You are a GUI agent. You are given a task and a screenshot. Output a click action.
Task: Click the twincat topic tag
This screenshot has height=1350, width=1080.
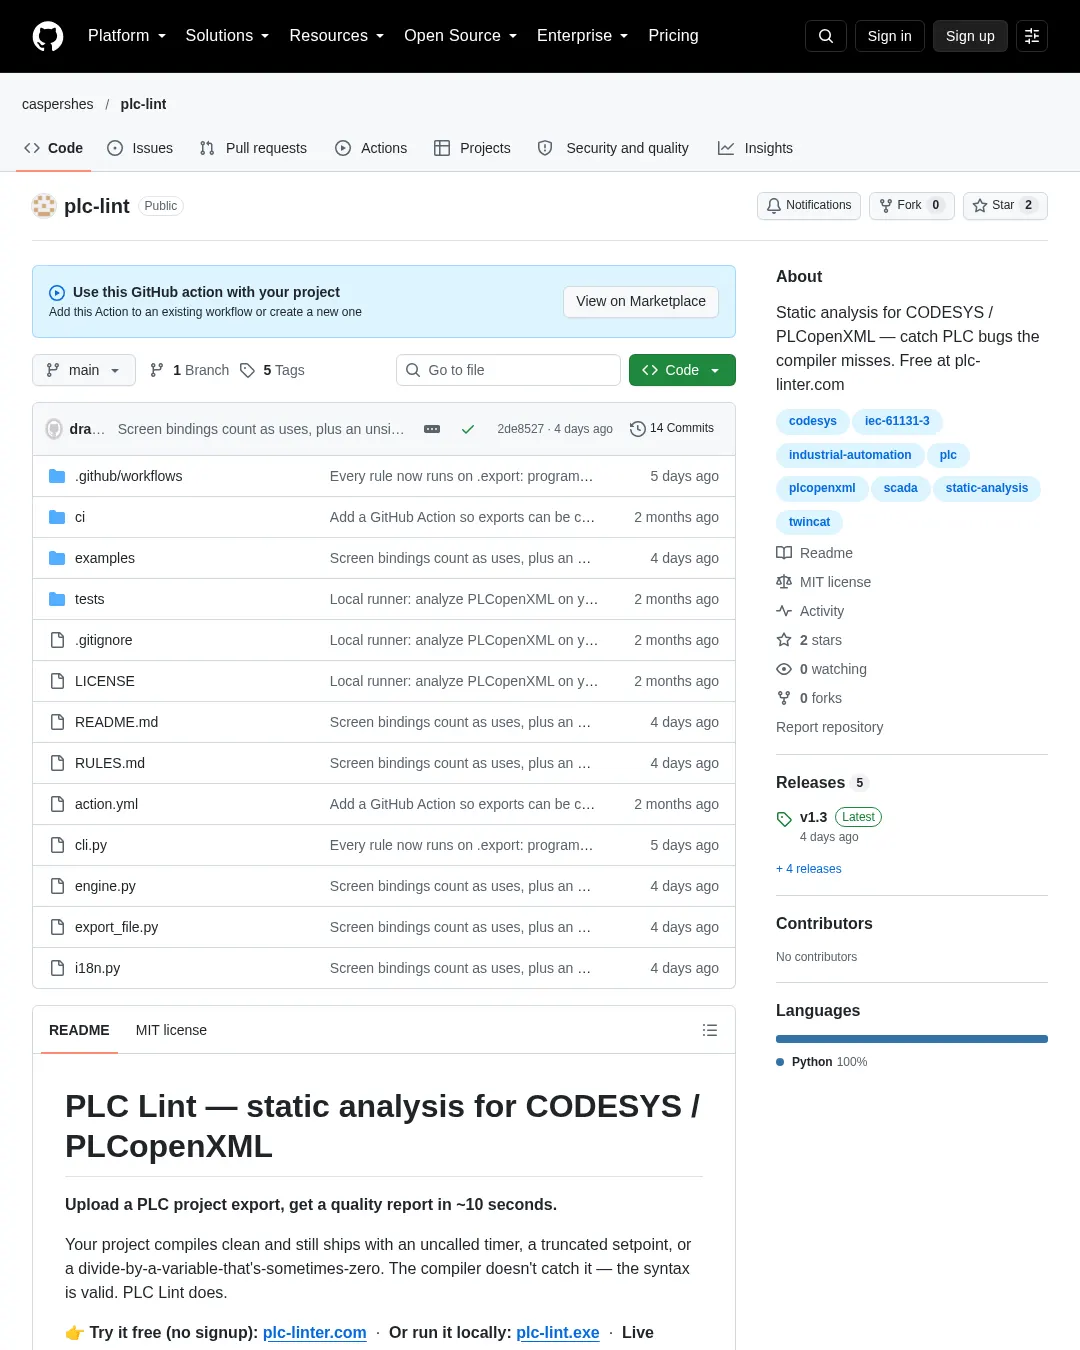(810, 522)
